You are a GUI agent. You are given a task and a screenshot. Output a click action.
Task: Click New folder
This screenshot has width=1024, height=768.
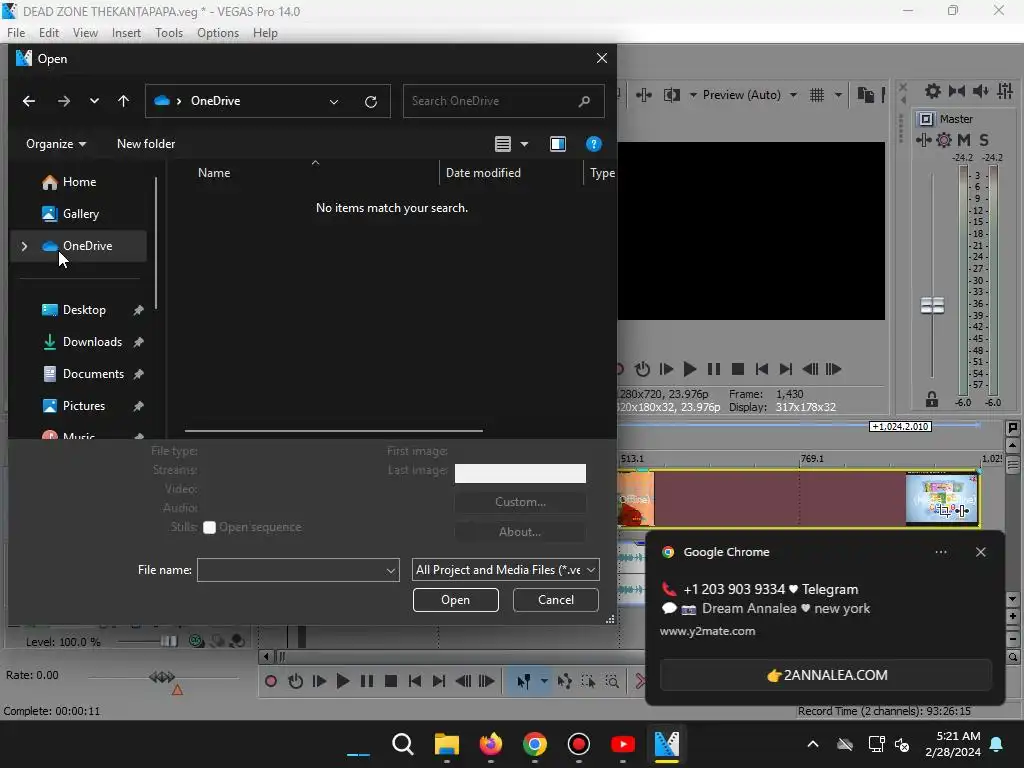[x=146, y=144]
